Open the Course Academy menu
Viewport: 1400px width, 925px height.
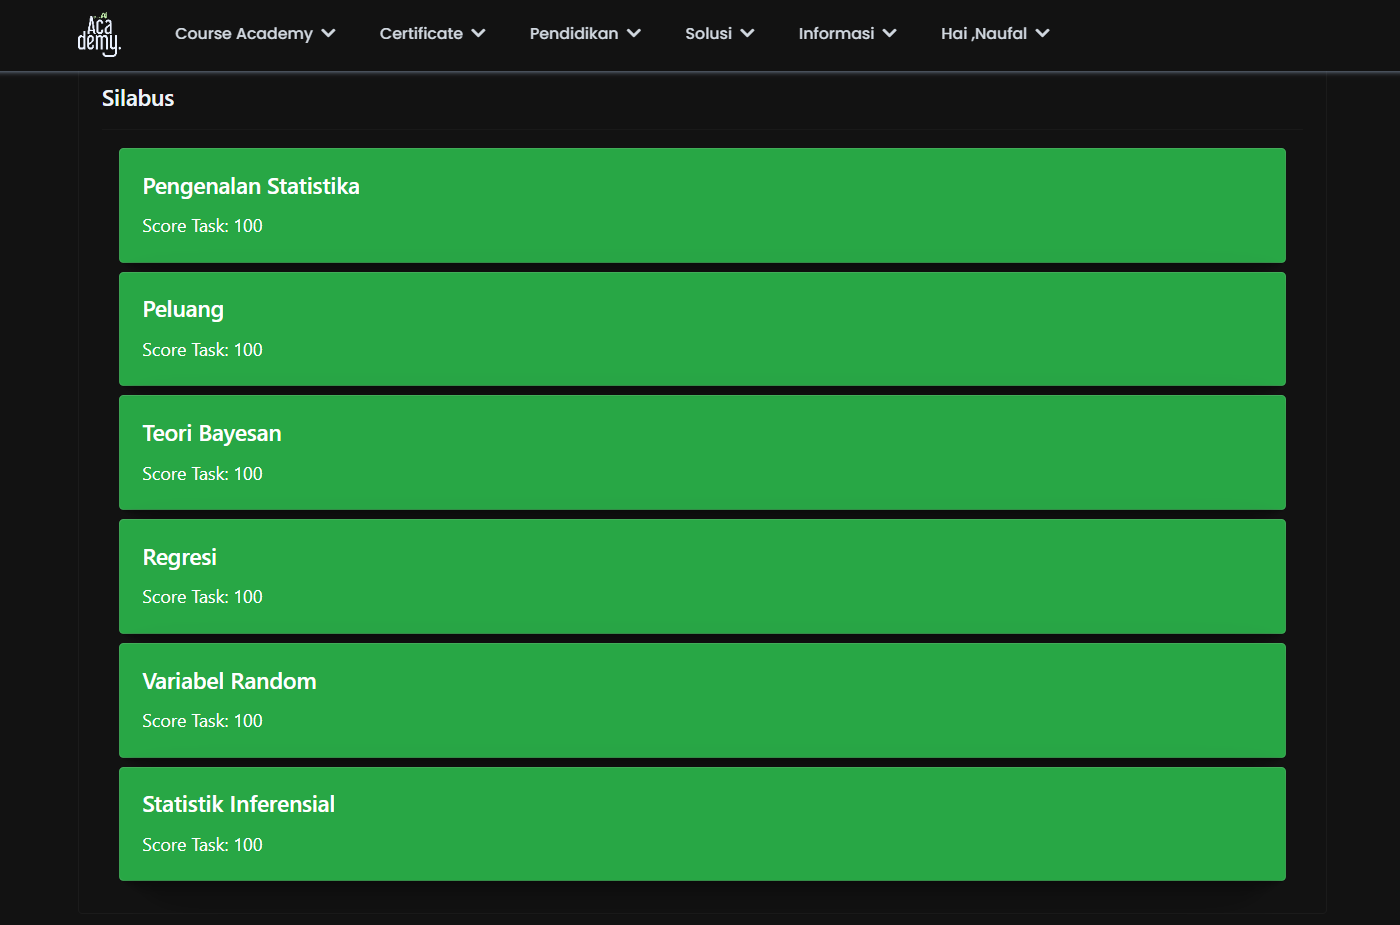[255, 33]
